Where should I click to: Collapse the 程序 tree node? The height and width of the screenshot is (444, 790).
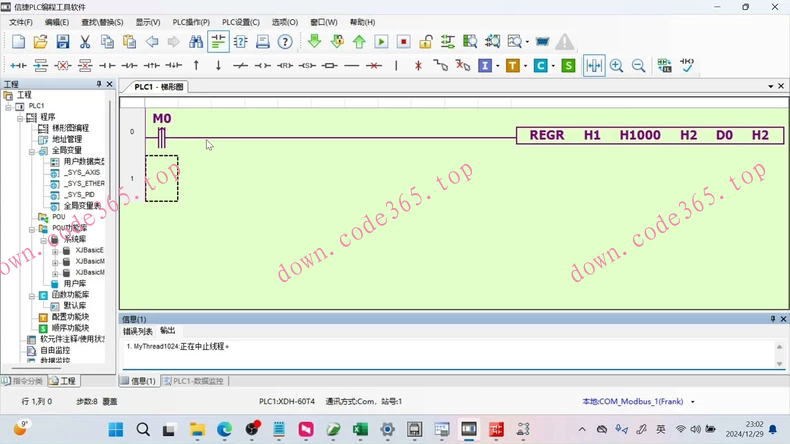(20, 118)
